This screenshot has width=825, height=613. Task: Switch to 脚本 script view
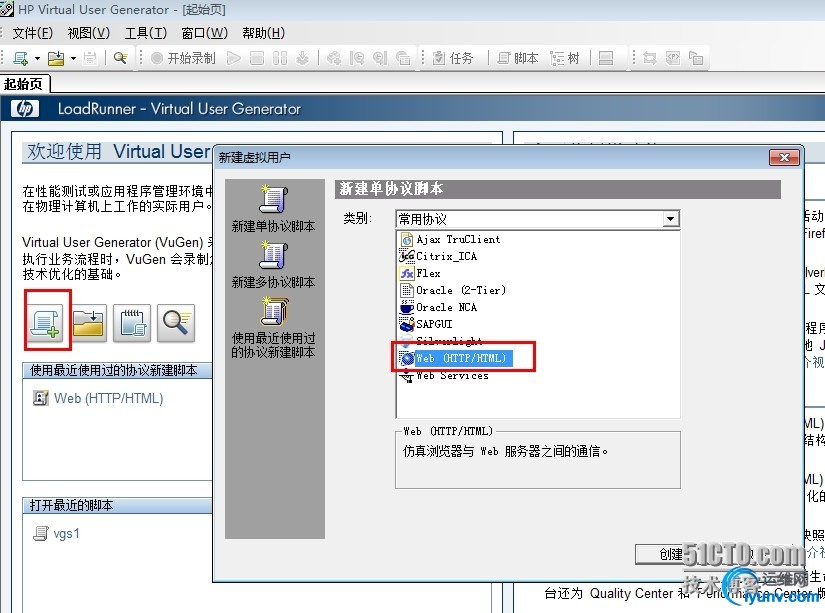(518, 58)
